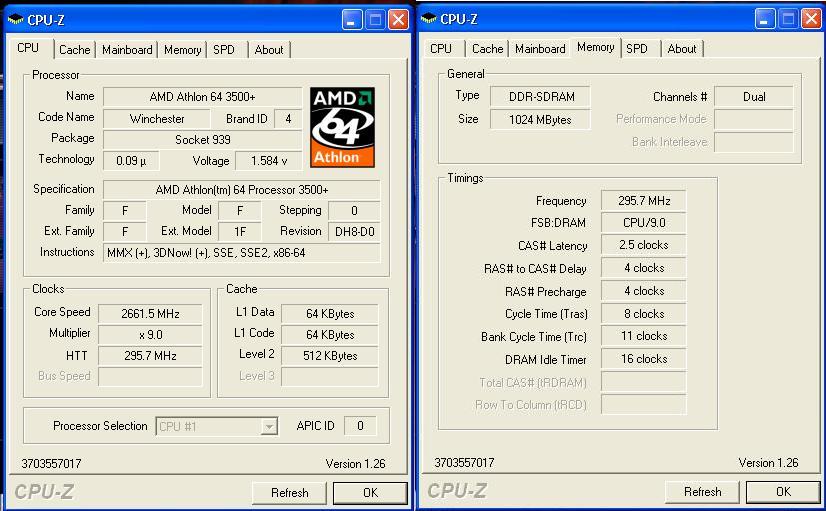Click Refresh in the left CPU-Z window

click(x=289, y=493)
